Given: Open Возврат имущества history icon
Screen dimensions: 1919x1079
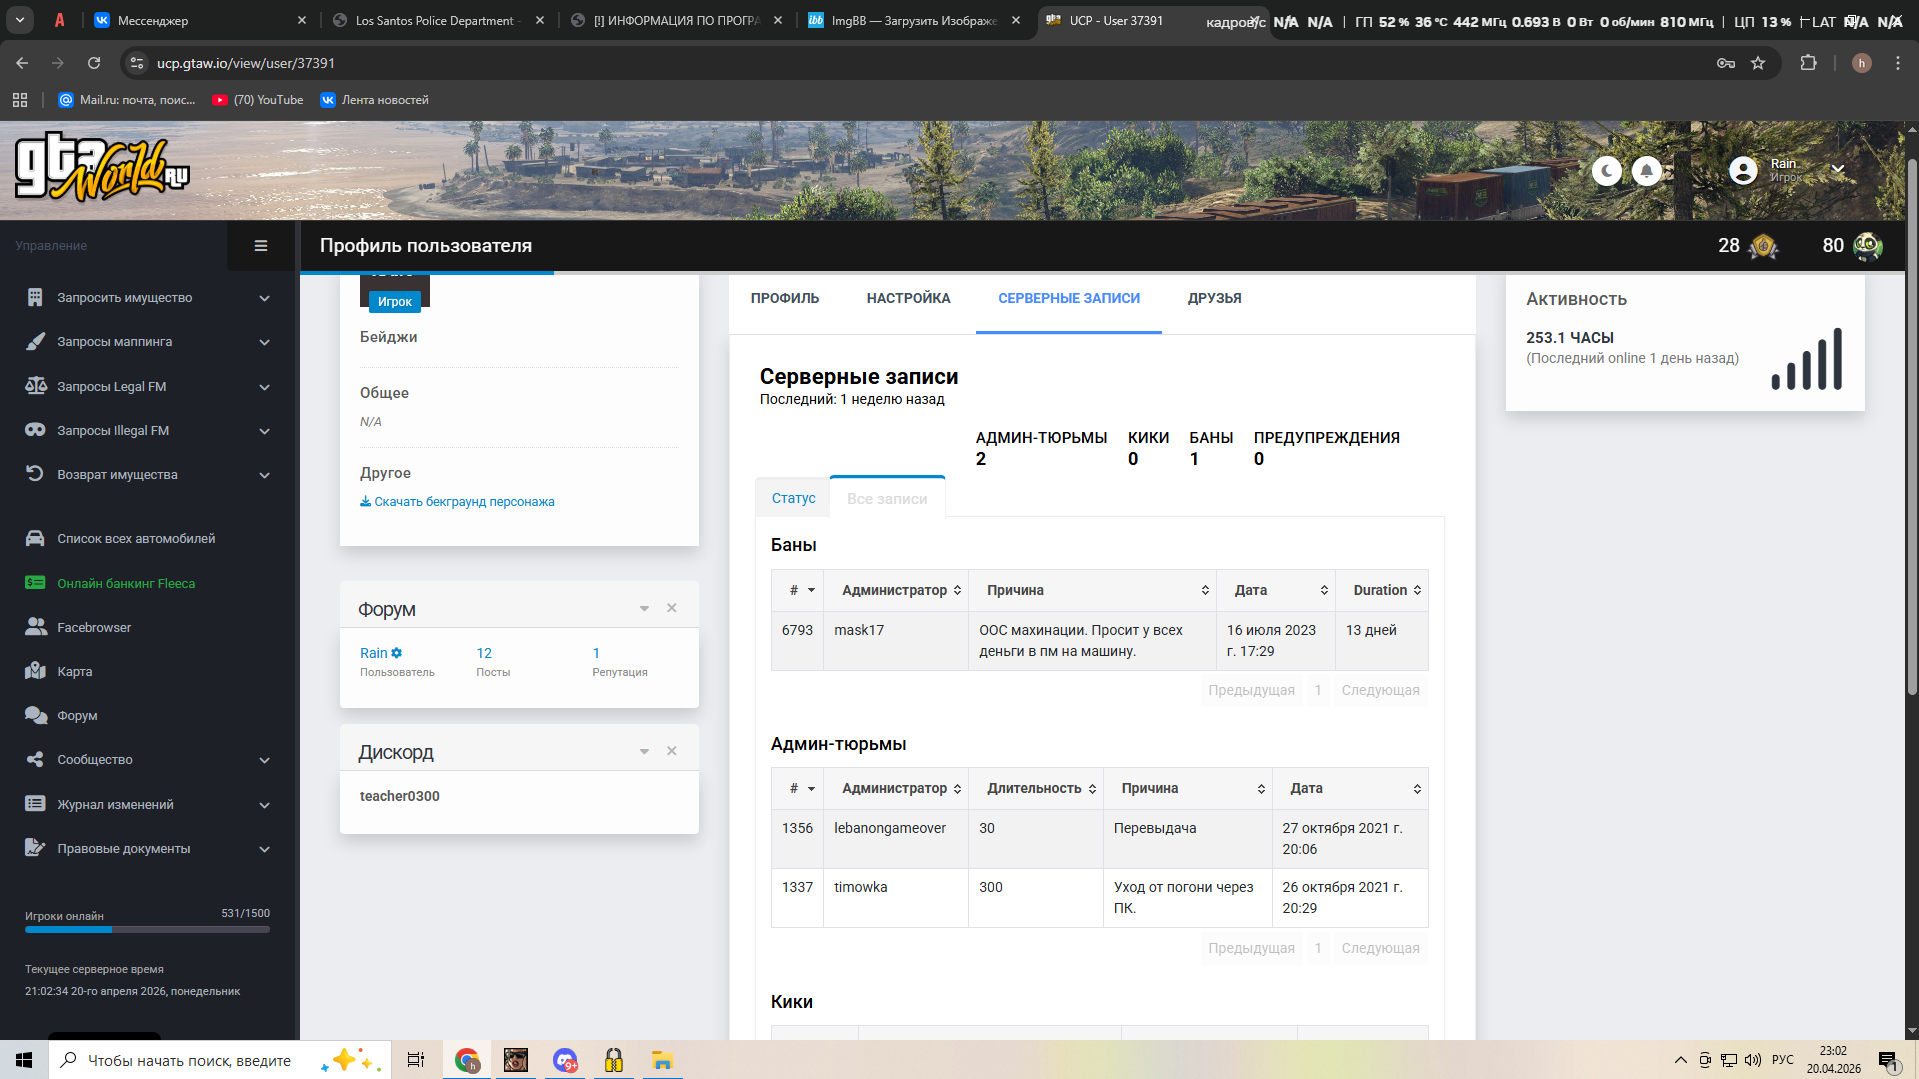Looking at the screenshot, I should point(35,474).
